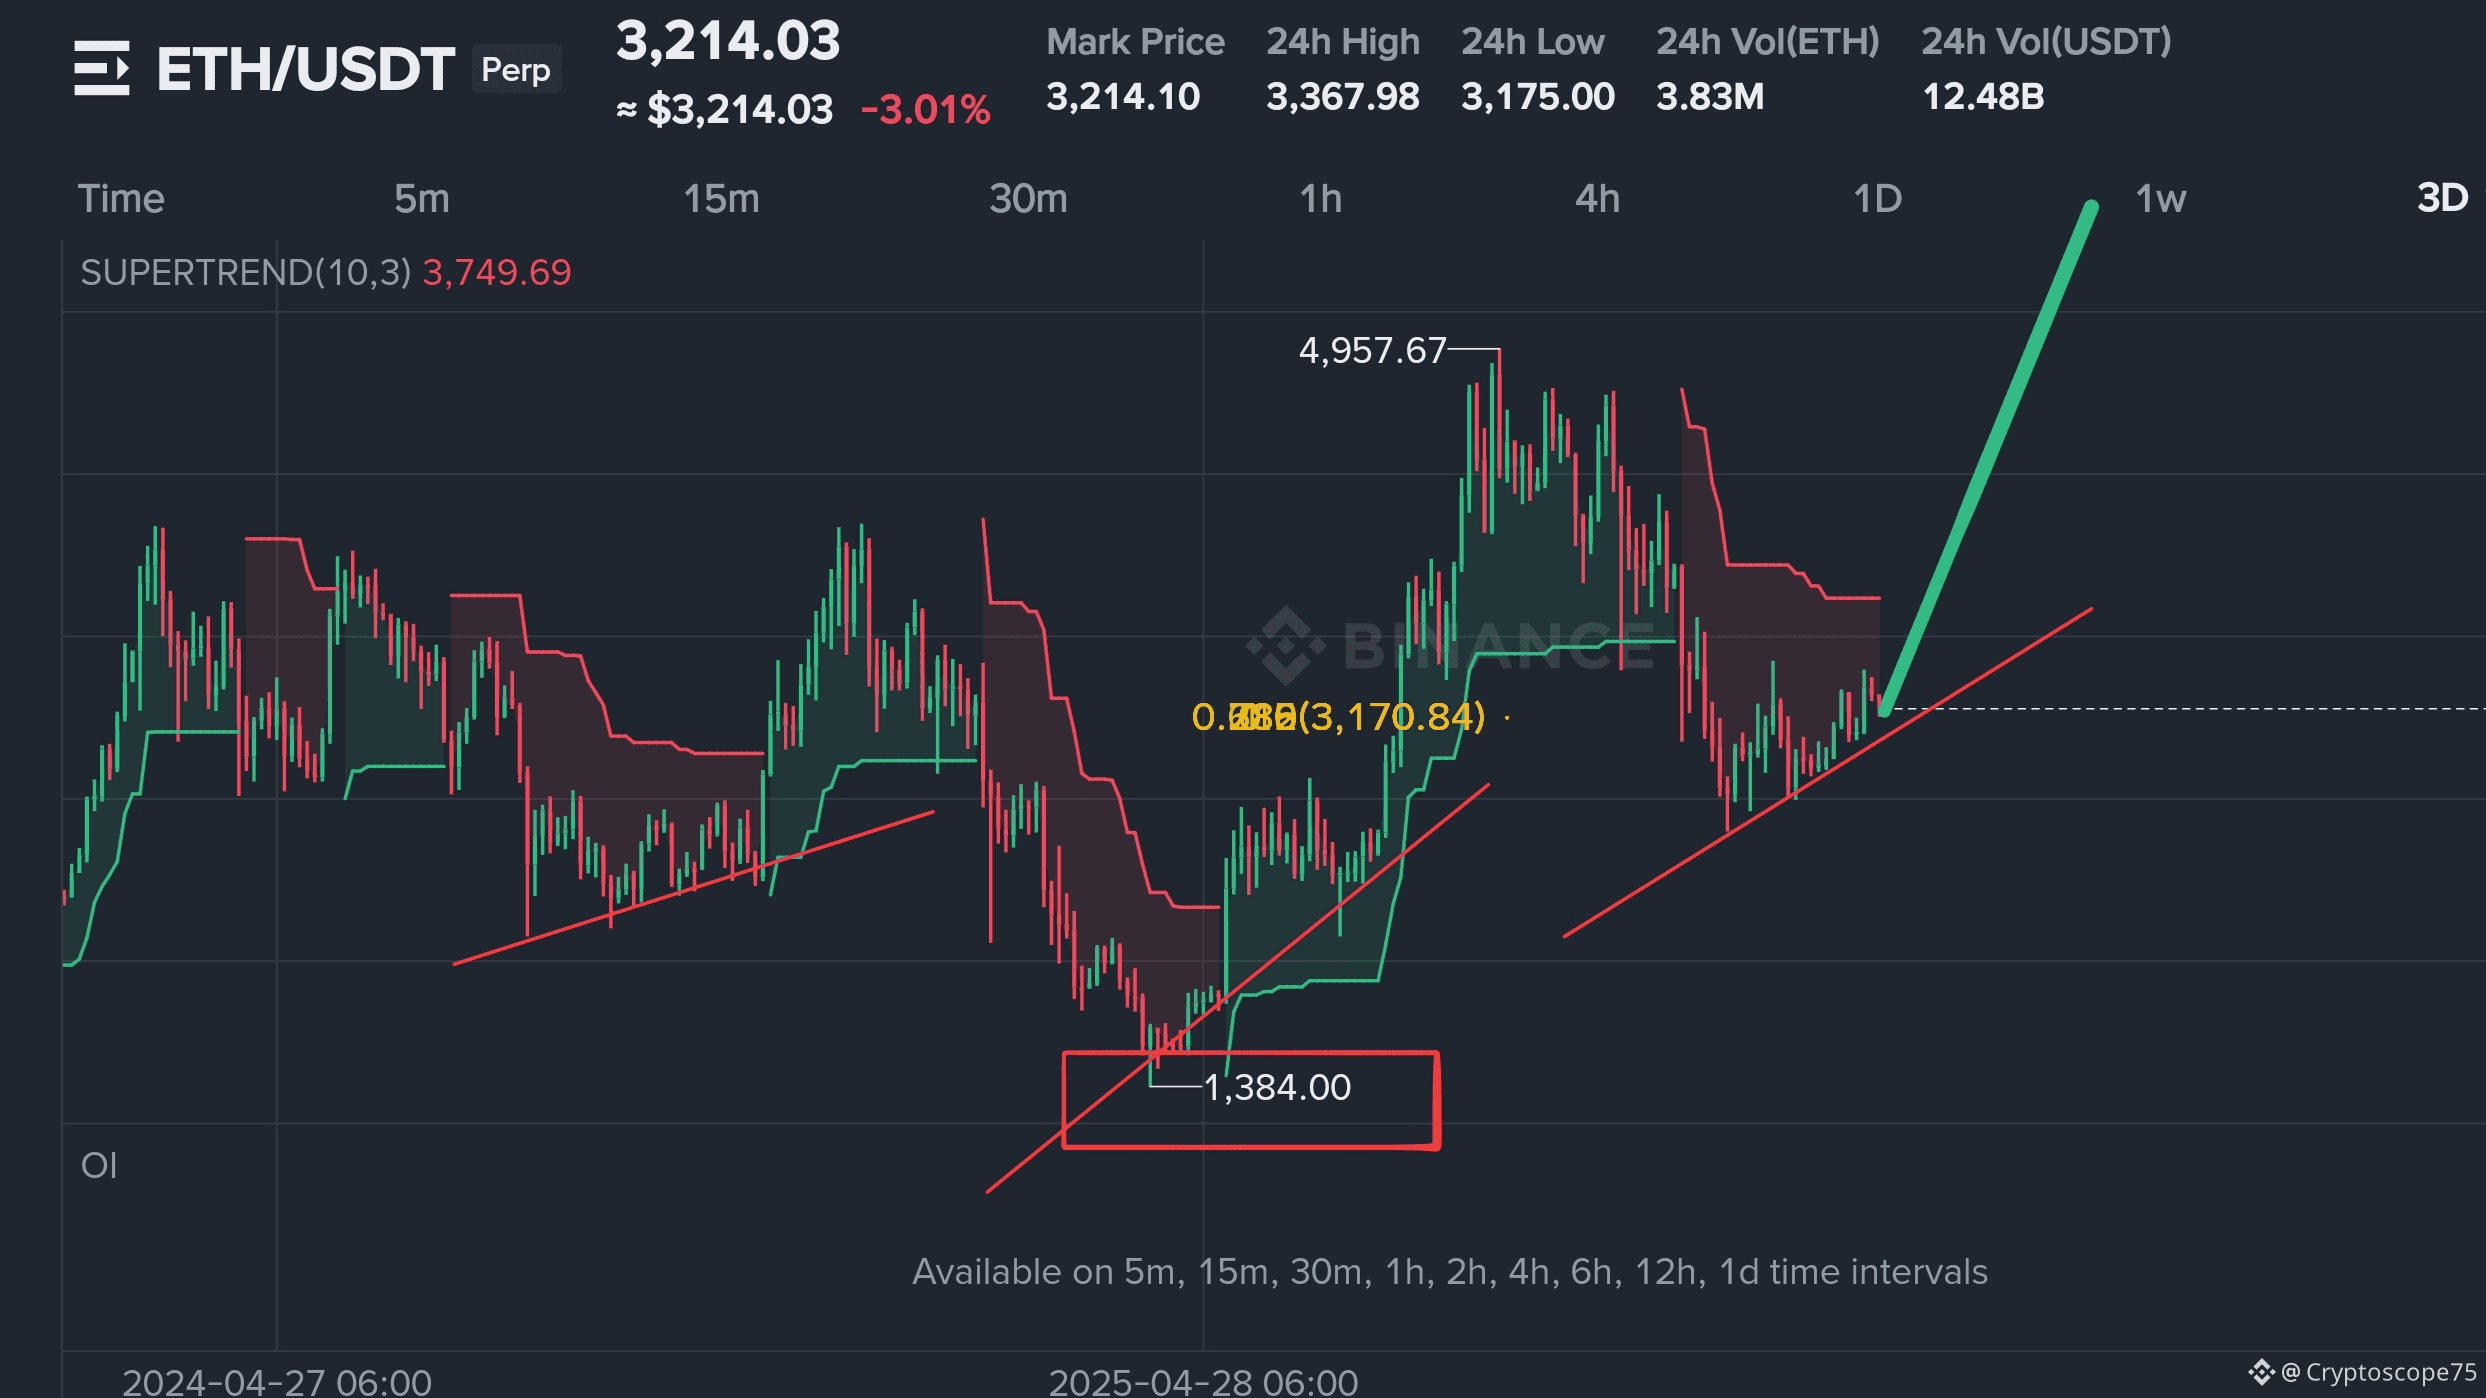Click the last price 3,214.03

(x=728, y=41)
